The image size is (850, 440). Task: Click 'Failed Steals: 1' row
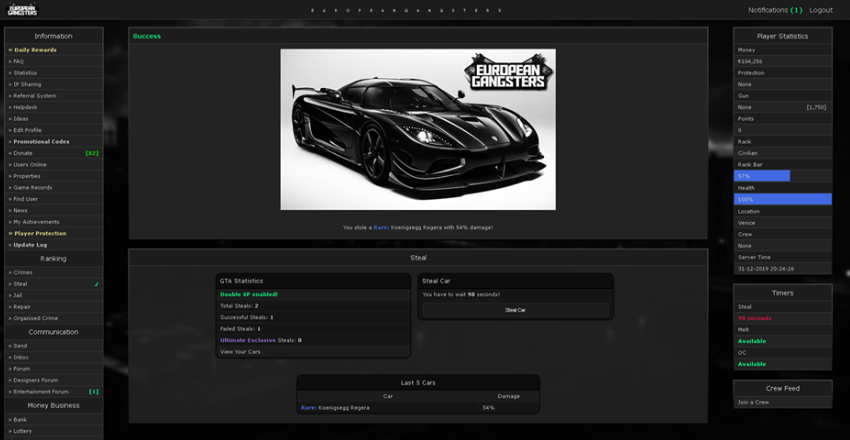coord(313,329)
